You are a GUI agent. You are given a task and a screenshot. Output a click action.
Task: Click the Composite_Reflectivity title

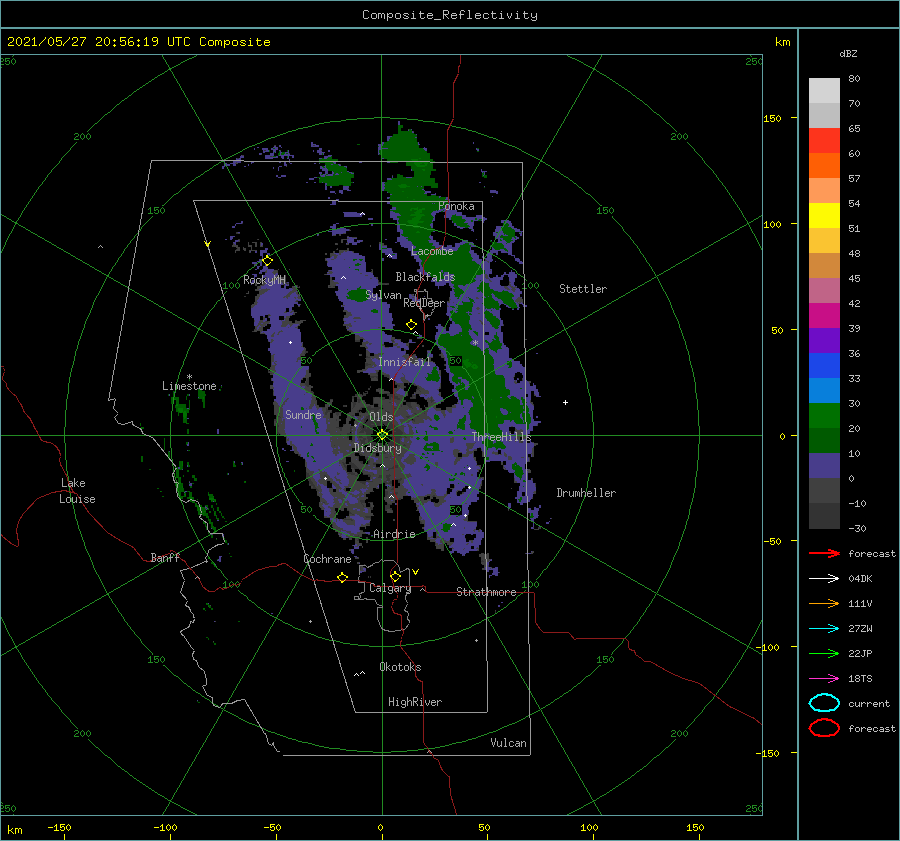point(450,15)
